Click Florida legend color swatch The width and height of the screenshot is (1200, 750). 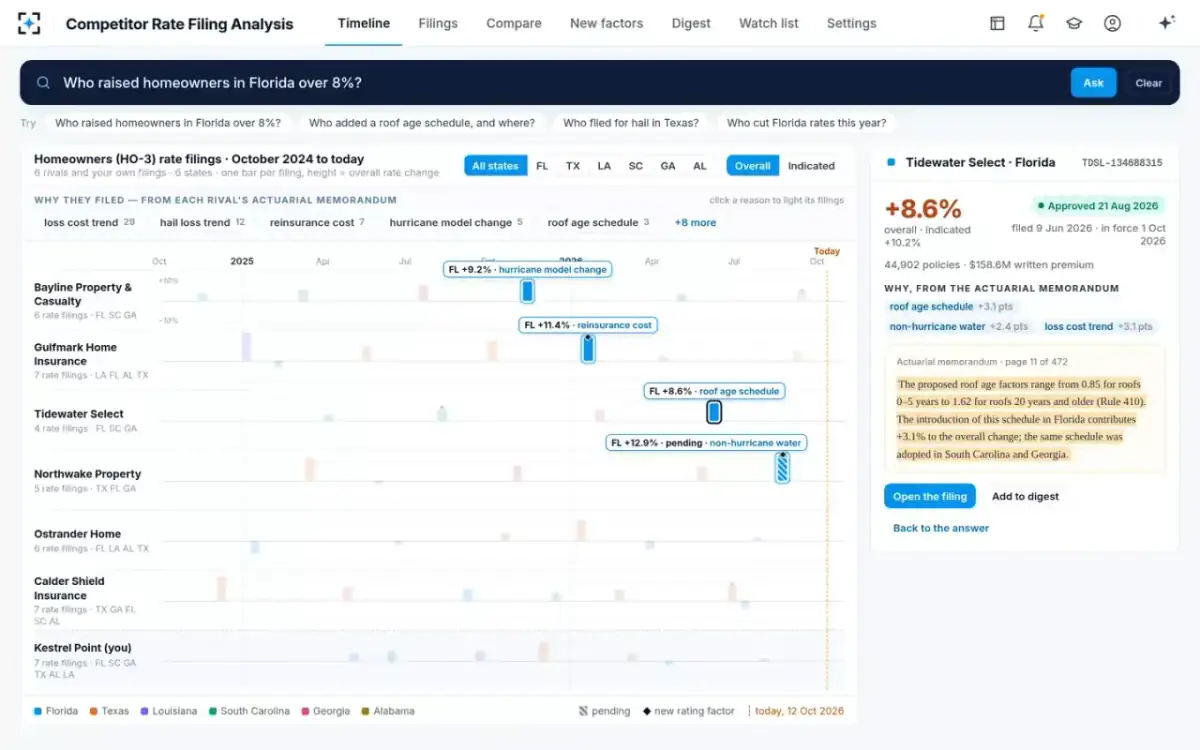pyautogui.click(x=38, y=711)
